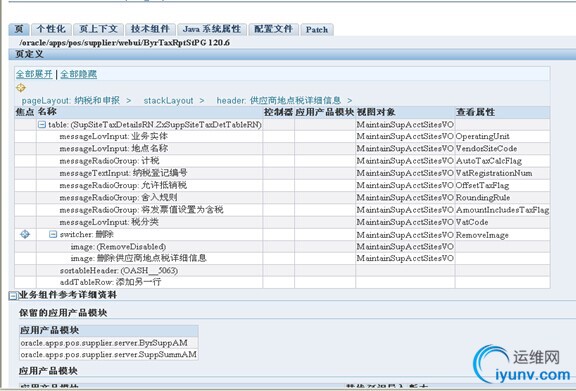Screen dimensions: 576x391
Task: Collapse the 业务组件参考详细资料 section
Action: (13, 295)
